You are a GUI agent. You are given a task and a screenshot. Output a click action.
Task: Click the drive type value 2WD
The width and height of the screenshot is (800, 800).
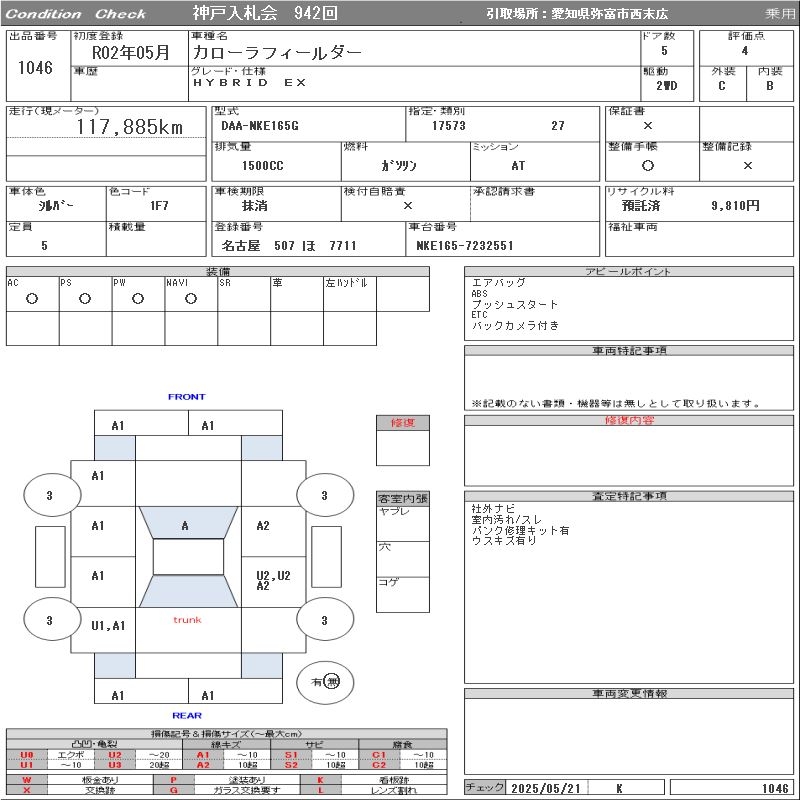tap(667, 86)
